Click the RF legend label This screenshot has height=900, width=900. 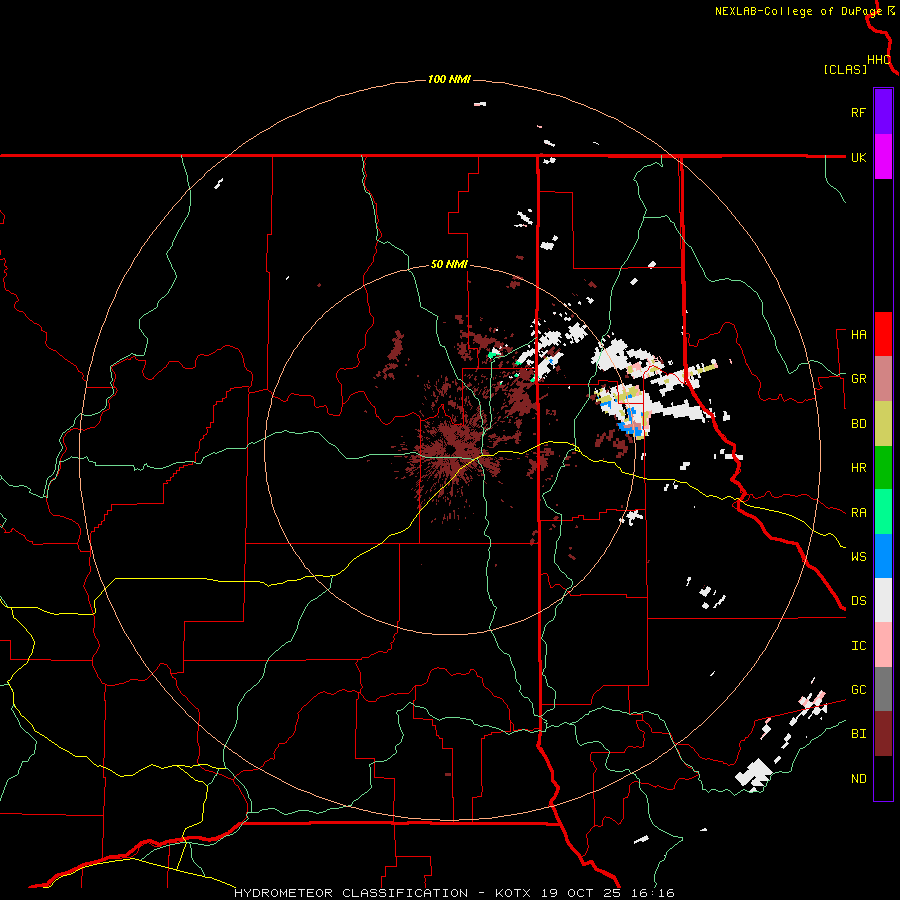click(x=858, y=113)
